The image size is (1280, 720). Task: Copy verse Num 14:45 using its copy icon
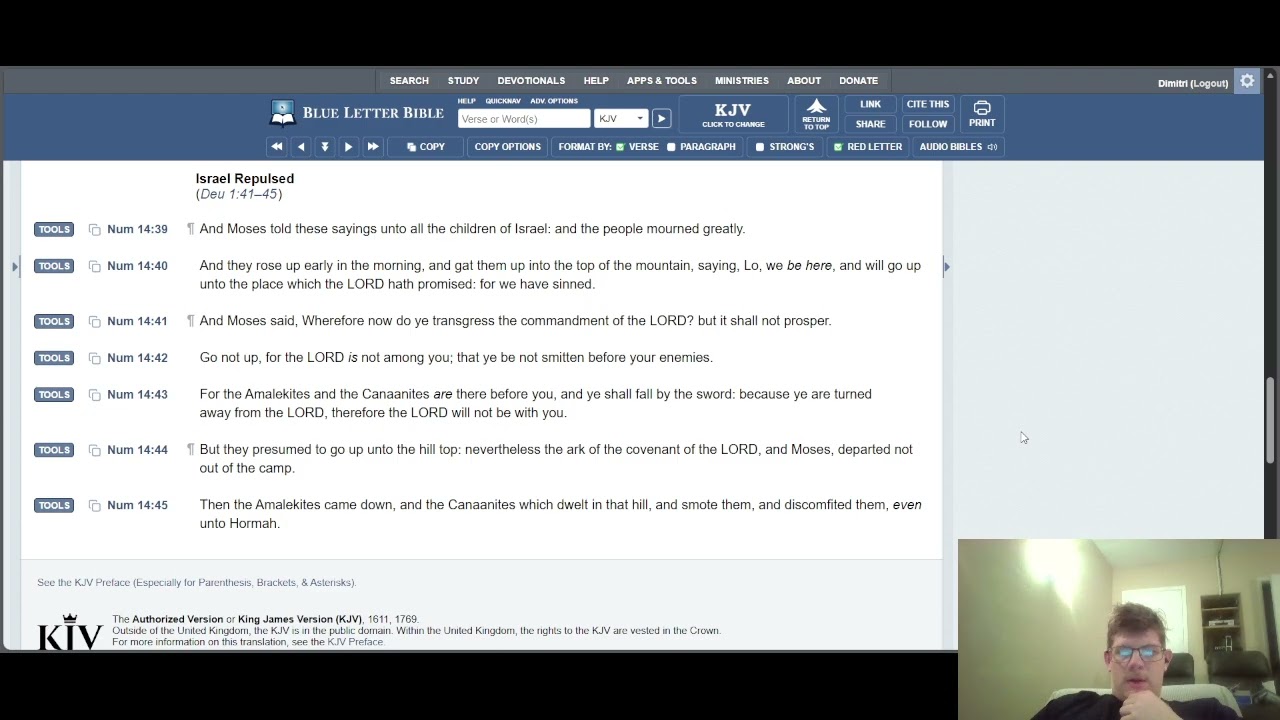coord(94,506)
